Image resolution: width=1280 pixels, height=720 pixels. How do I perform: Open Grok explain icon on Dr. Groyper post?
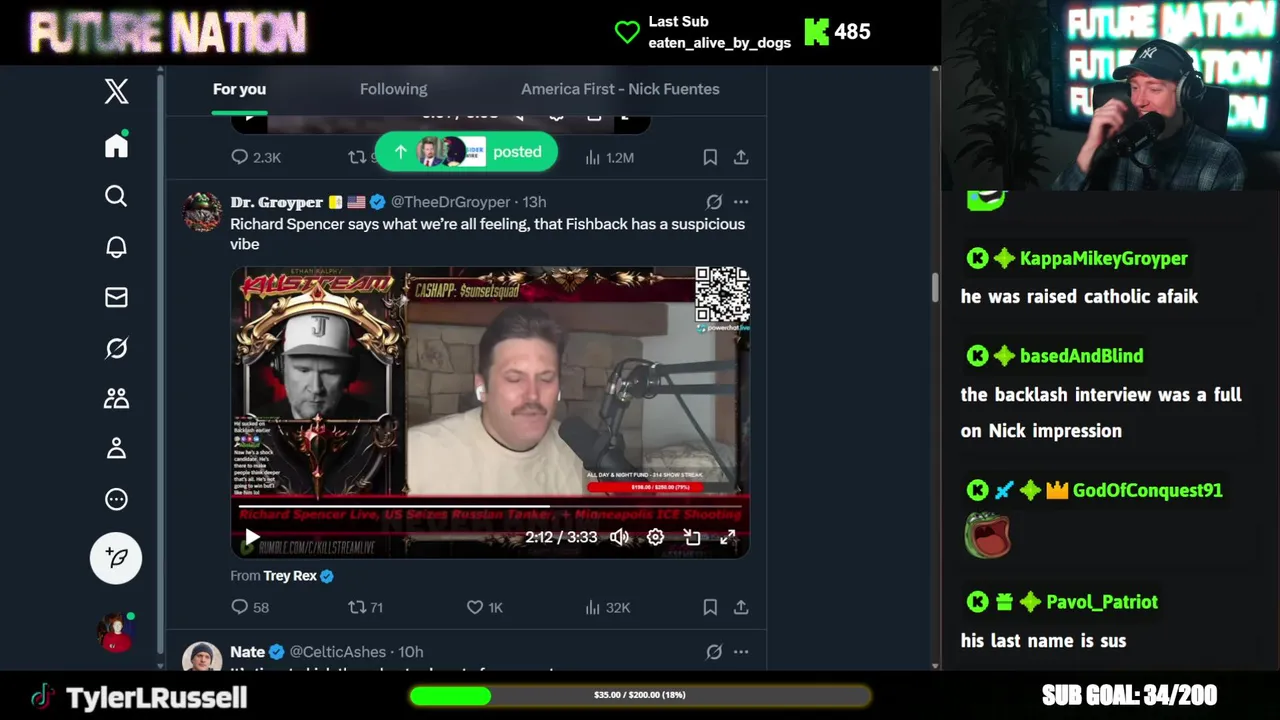714,202
